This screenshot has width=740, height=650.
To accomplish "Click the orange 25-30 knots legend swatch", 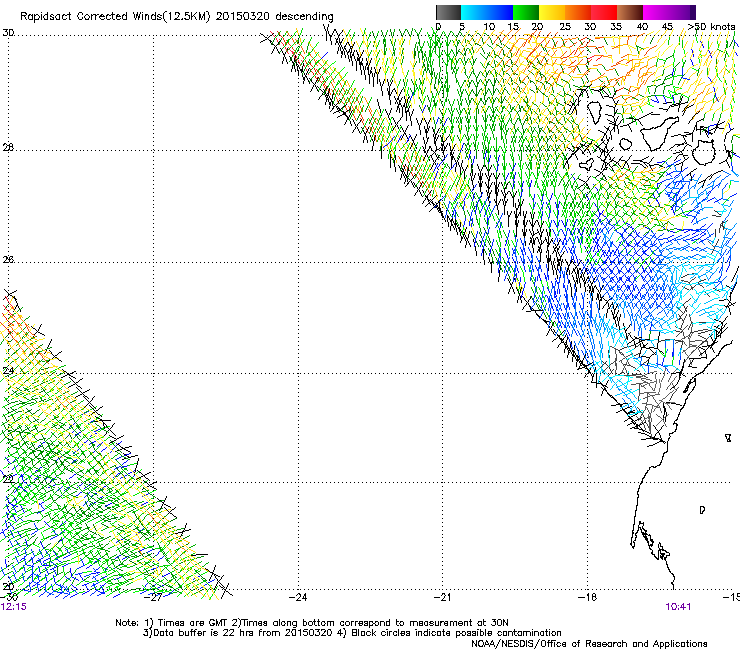I will 578,12.
